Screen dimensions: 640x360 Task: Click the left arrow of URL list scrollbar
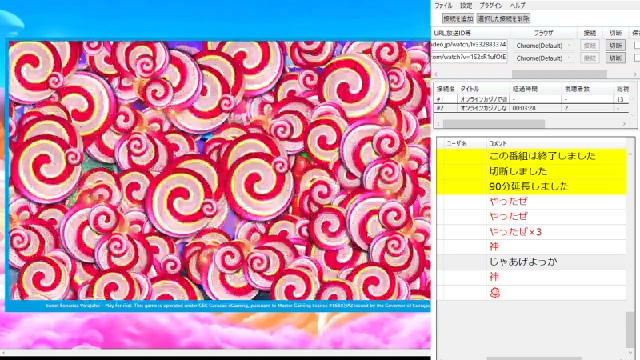click(436, 74)
